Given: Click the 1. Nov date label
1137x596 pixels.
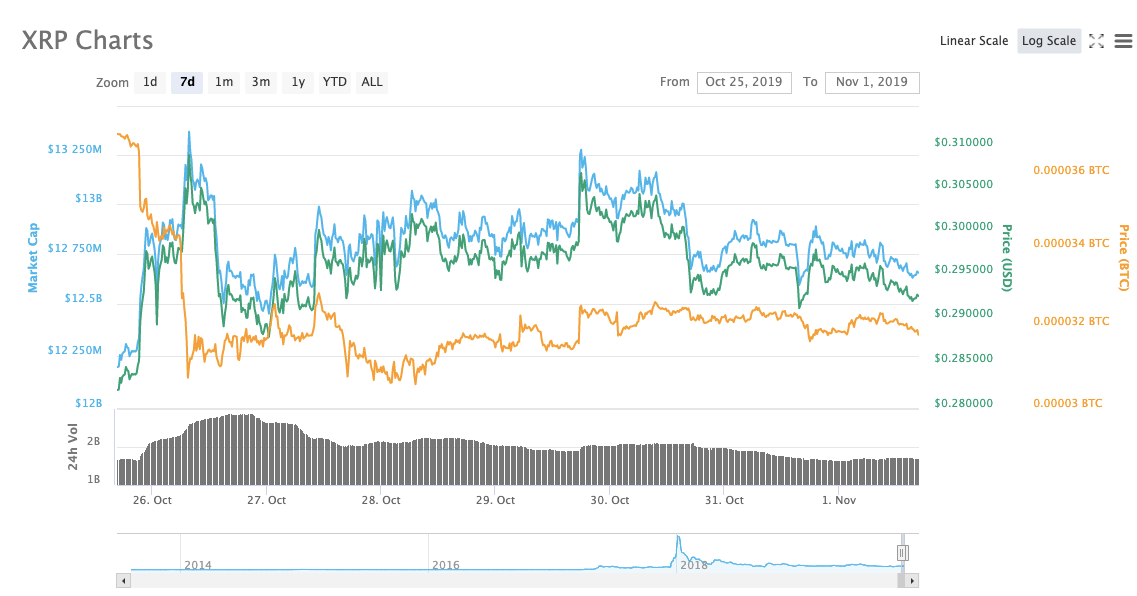Looking at the screenshot, I should point(839,500).
